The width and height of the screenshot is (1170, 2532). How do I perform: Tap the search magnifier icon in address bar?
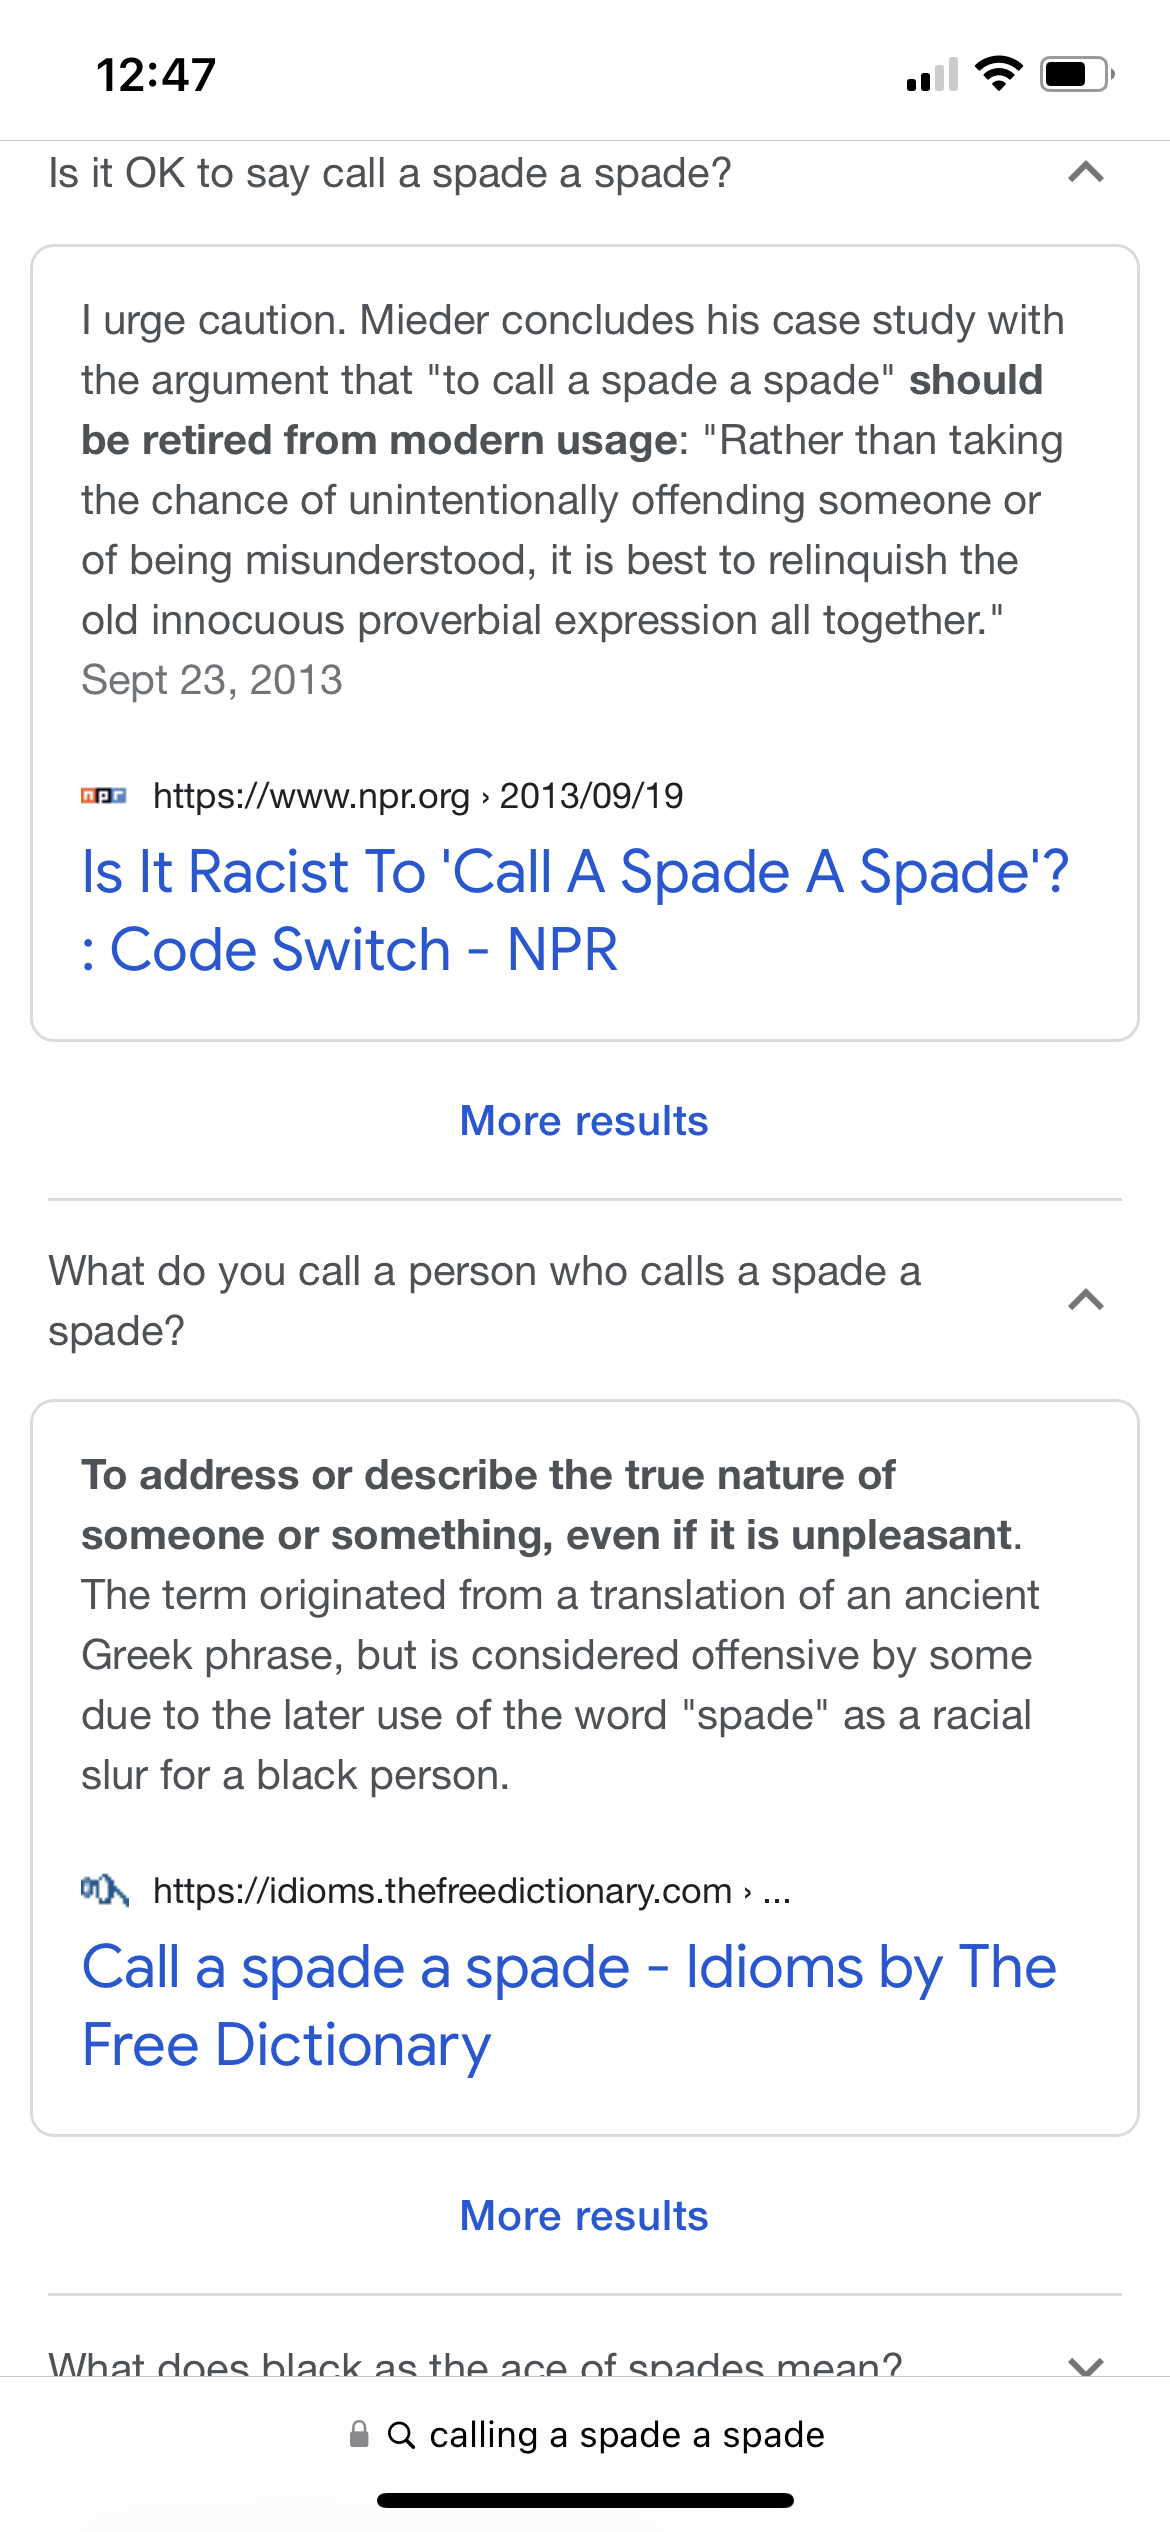coord(401,2435)
